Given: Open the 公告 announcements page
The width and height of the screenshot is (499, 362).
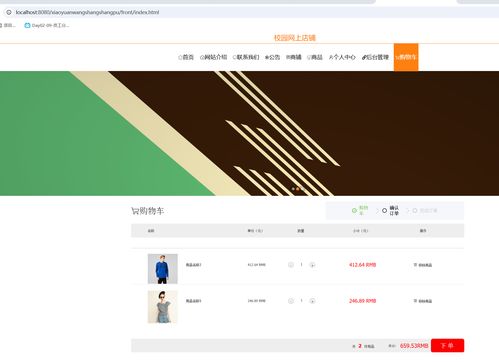Looking at the screenshot, I should point(272,57).
